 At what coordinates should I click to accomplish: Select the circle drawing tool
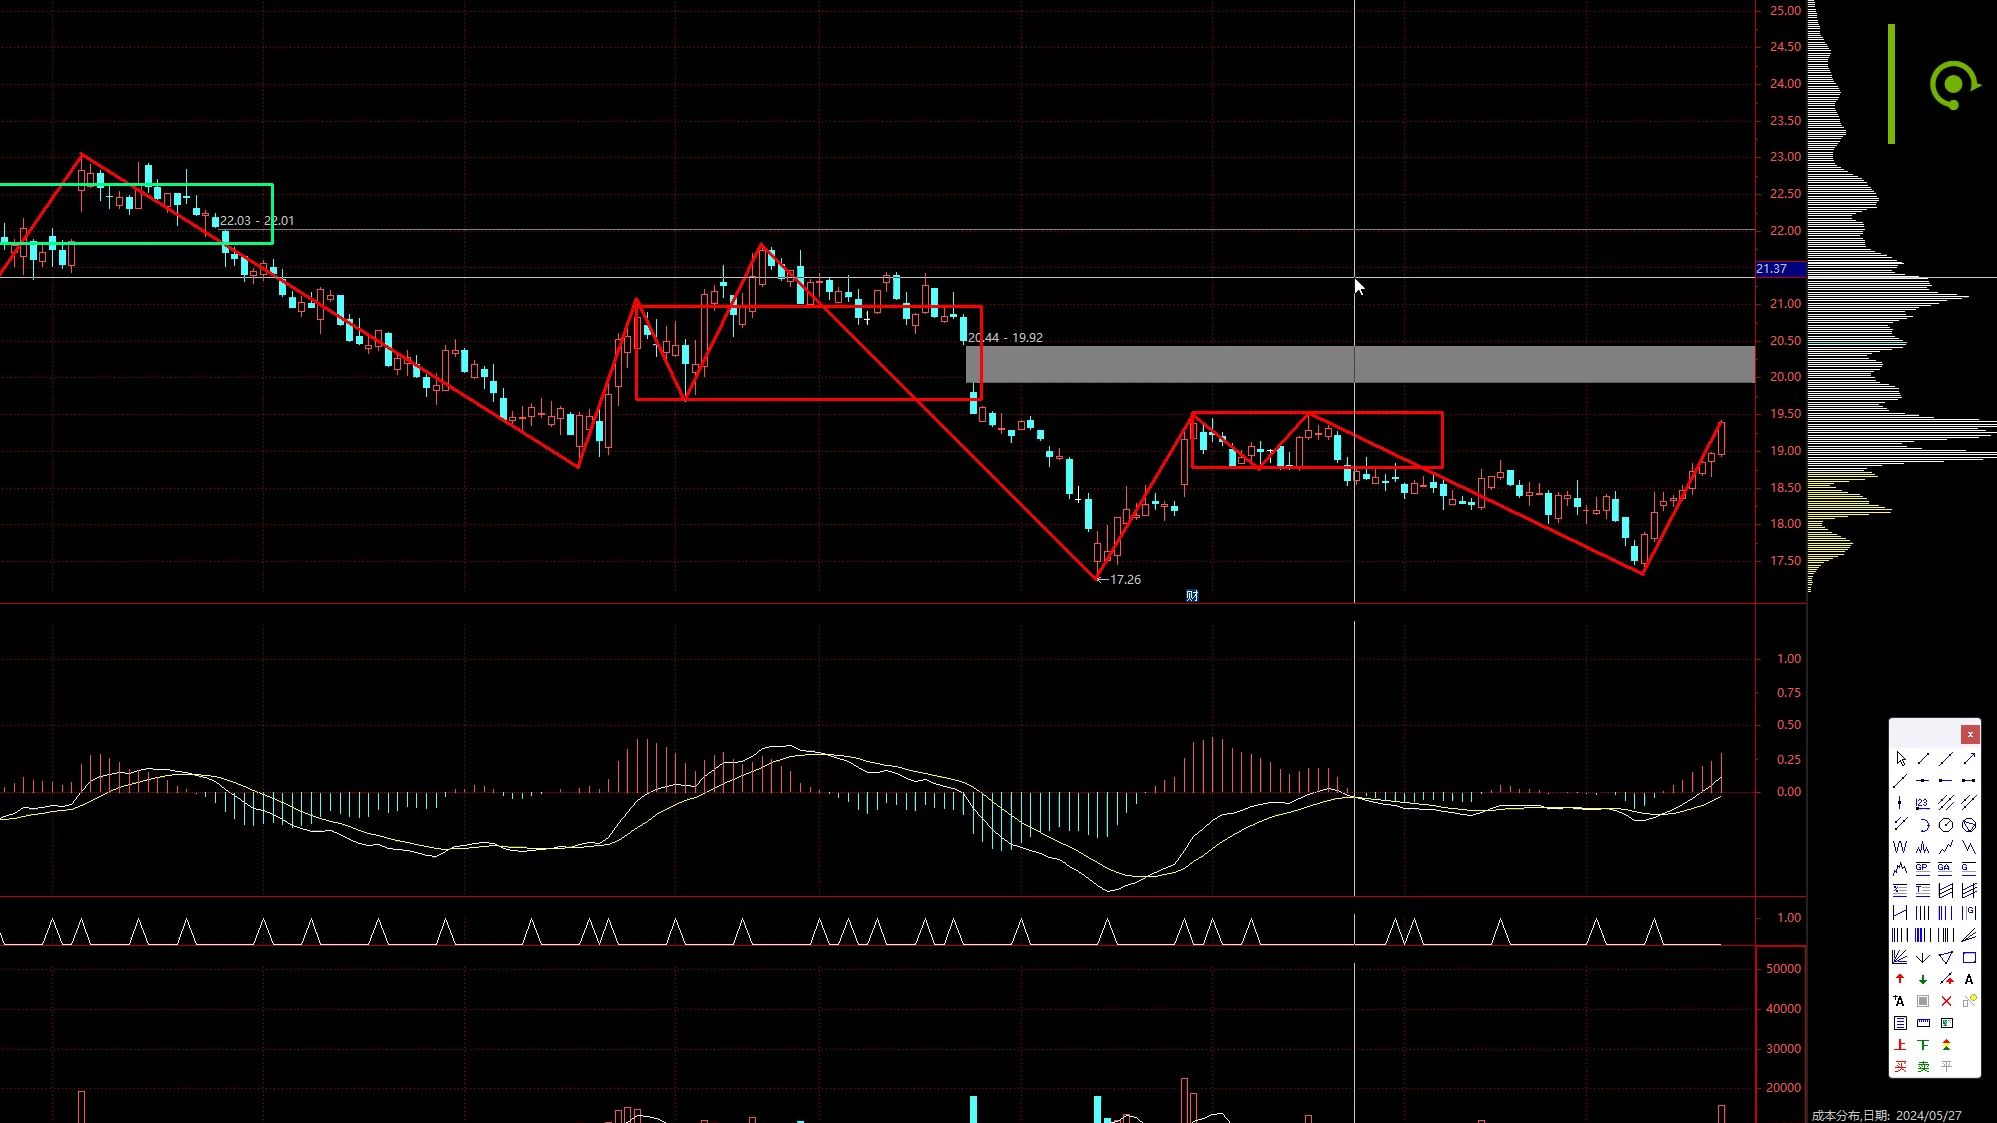[1946, 825]
